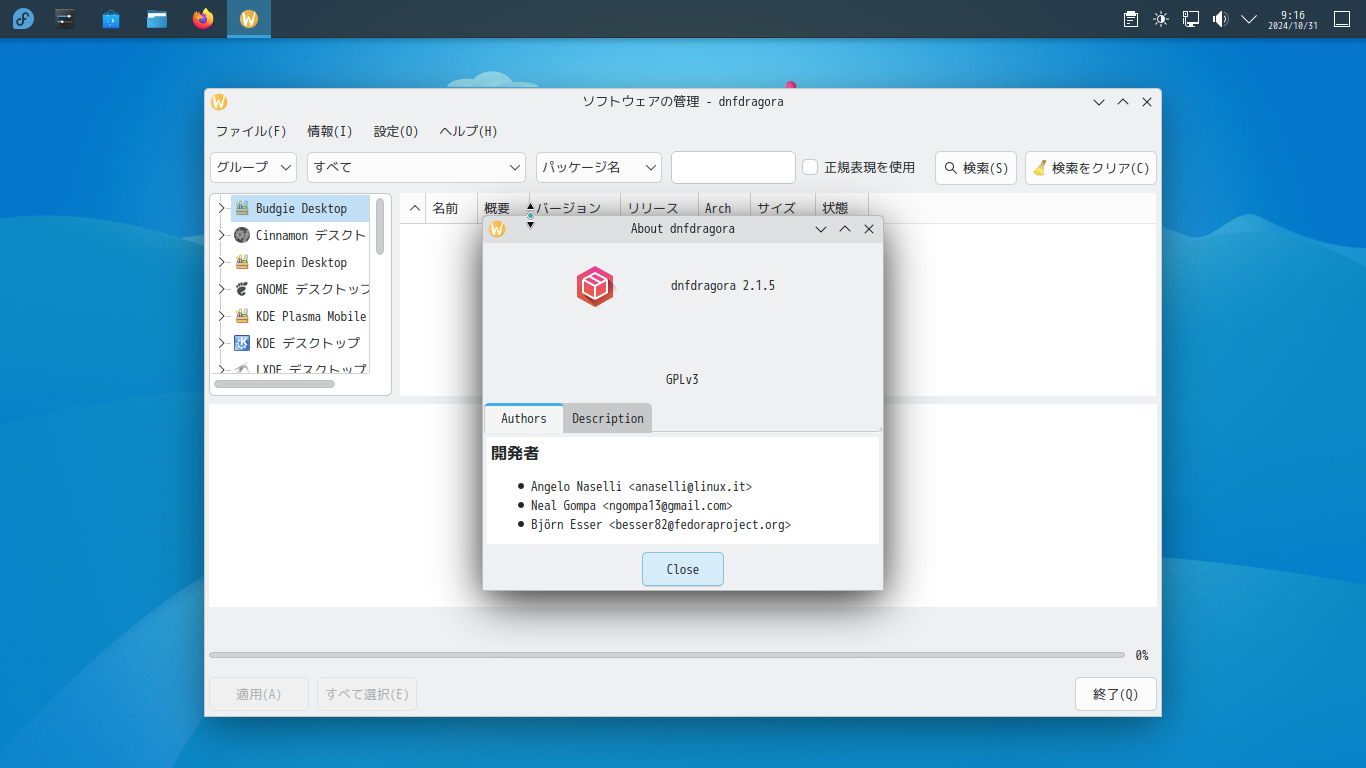Screen dimensions: 1366x768
Task: Open the network tray icon
Action: pyautogui.click(x=1190, y=19)
